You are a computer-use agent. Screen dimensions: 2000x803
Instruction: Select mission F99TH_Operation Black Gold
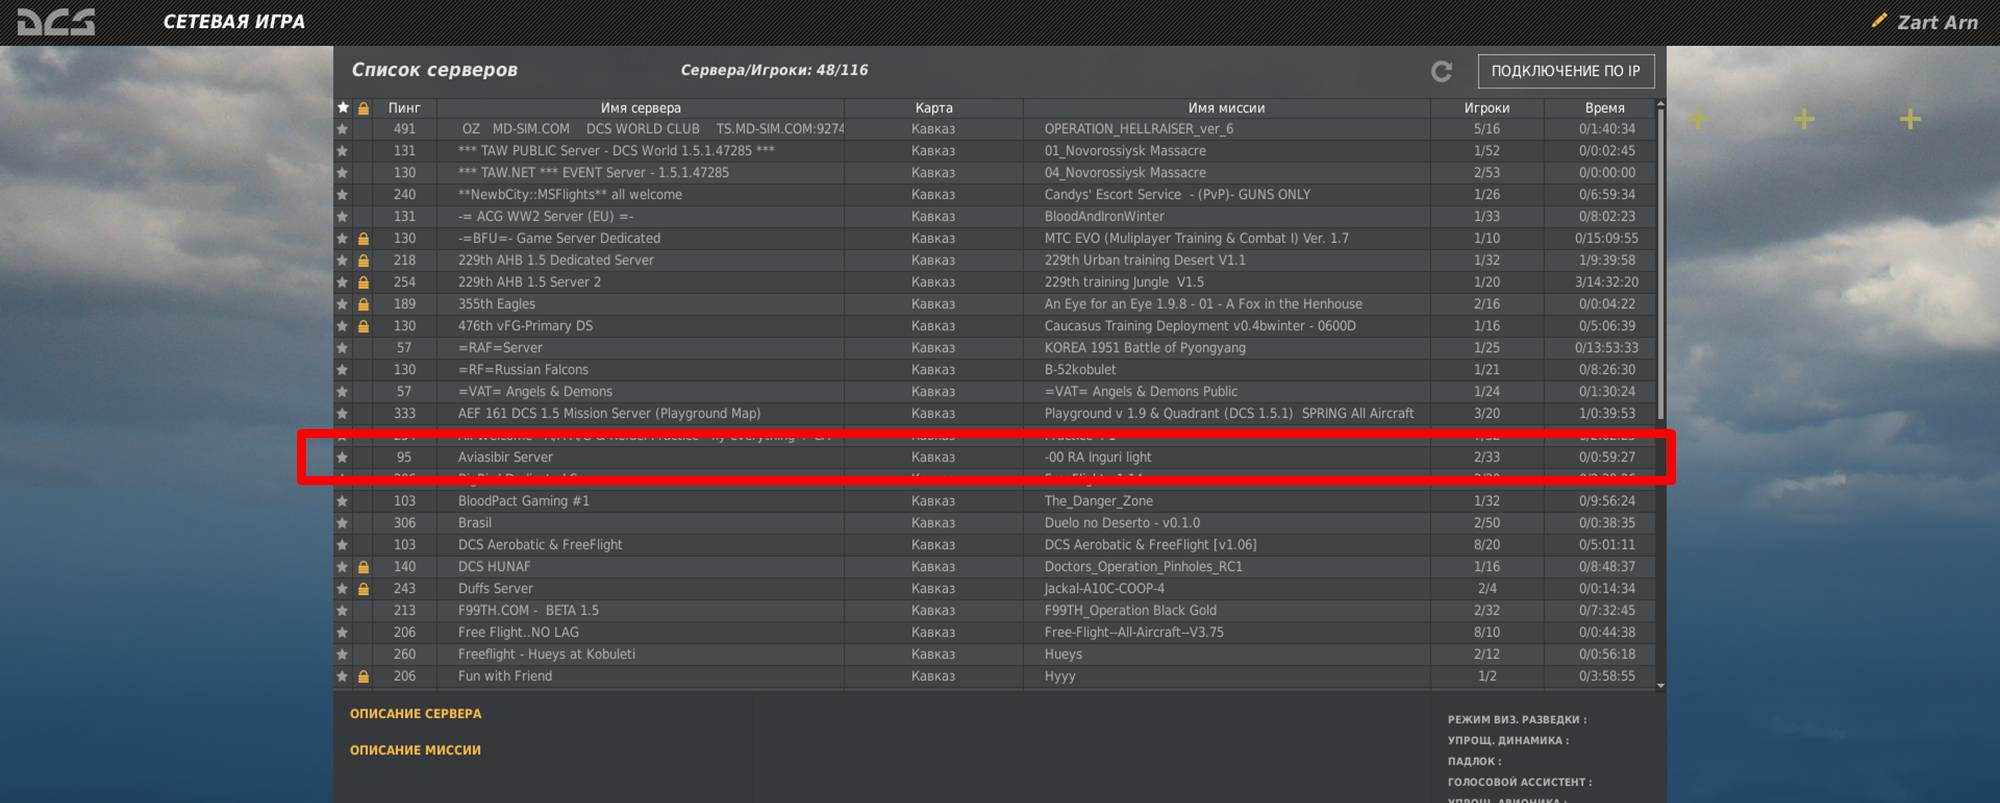coord(1131,611)
